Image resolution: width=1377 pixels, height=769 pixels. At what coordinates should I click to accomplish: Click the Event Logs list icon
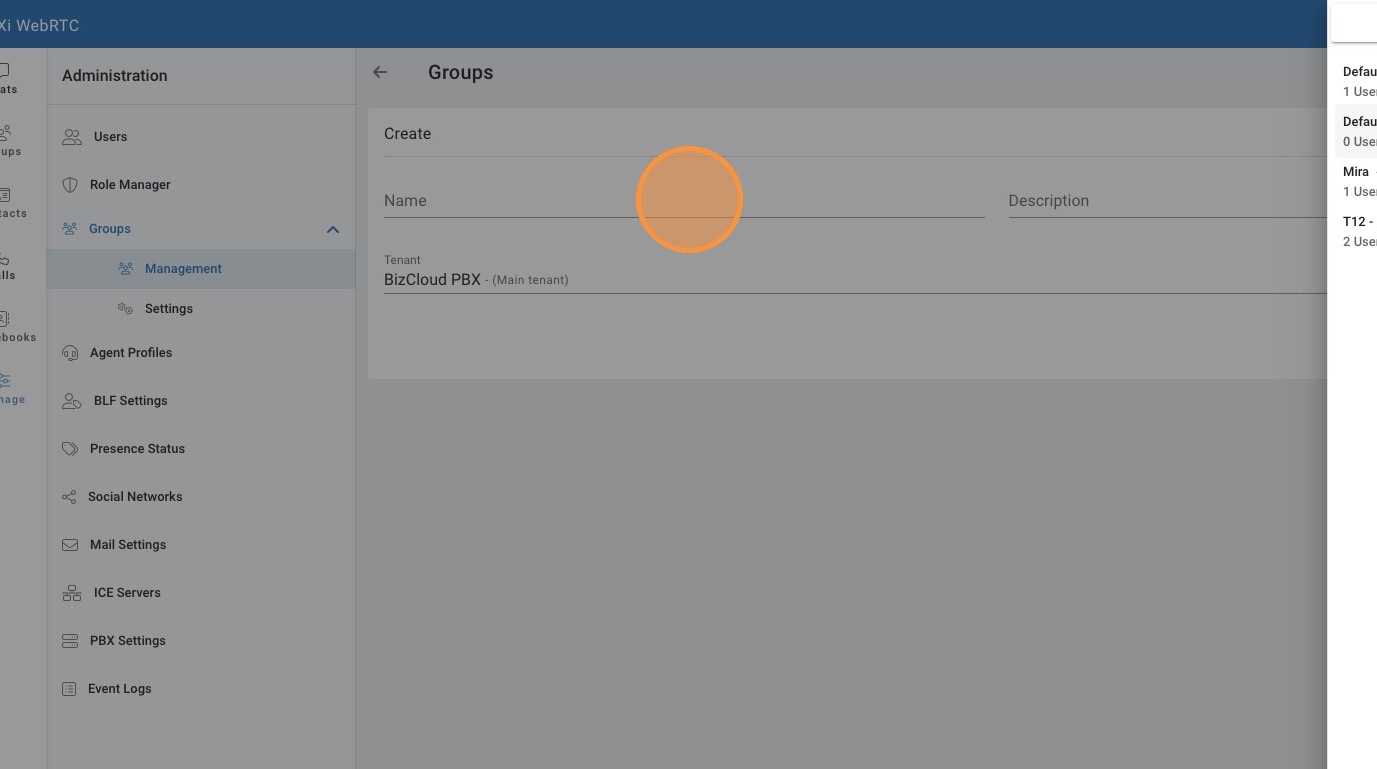click(69, 689)
